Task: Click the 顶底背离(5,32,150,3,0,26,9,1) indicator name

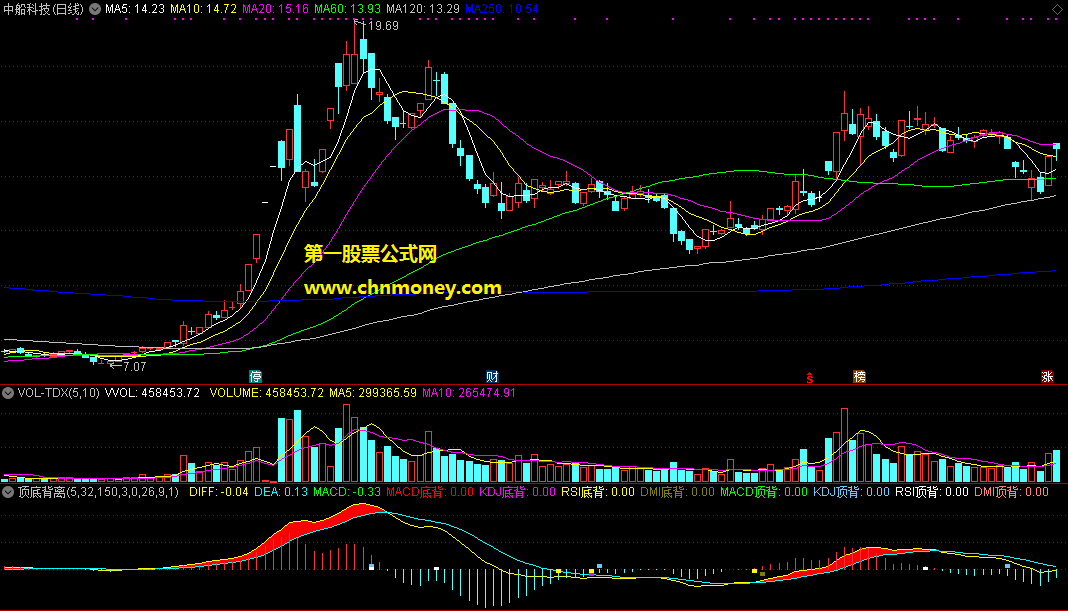Action: click(98, 492)
